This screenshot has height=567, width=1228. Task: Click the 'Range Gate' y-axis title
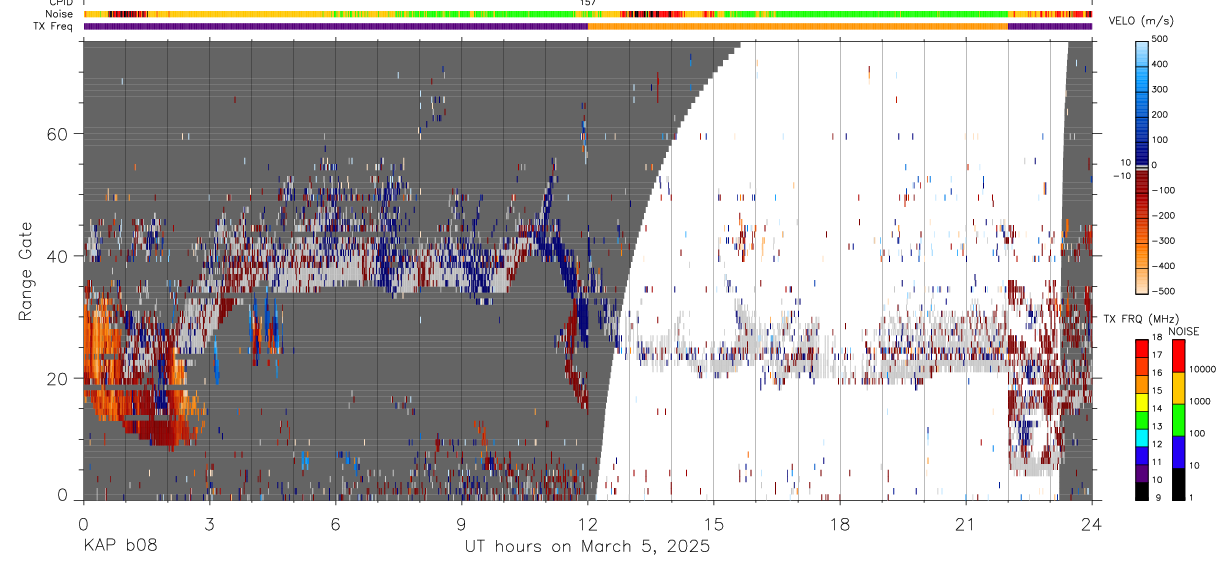[x=24, y=271]
